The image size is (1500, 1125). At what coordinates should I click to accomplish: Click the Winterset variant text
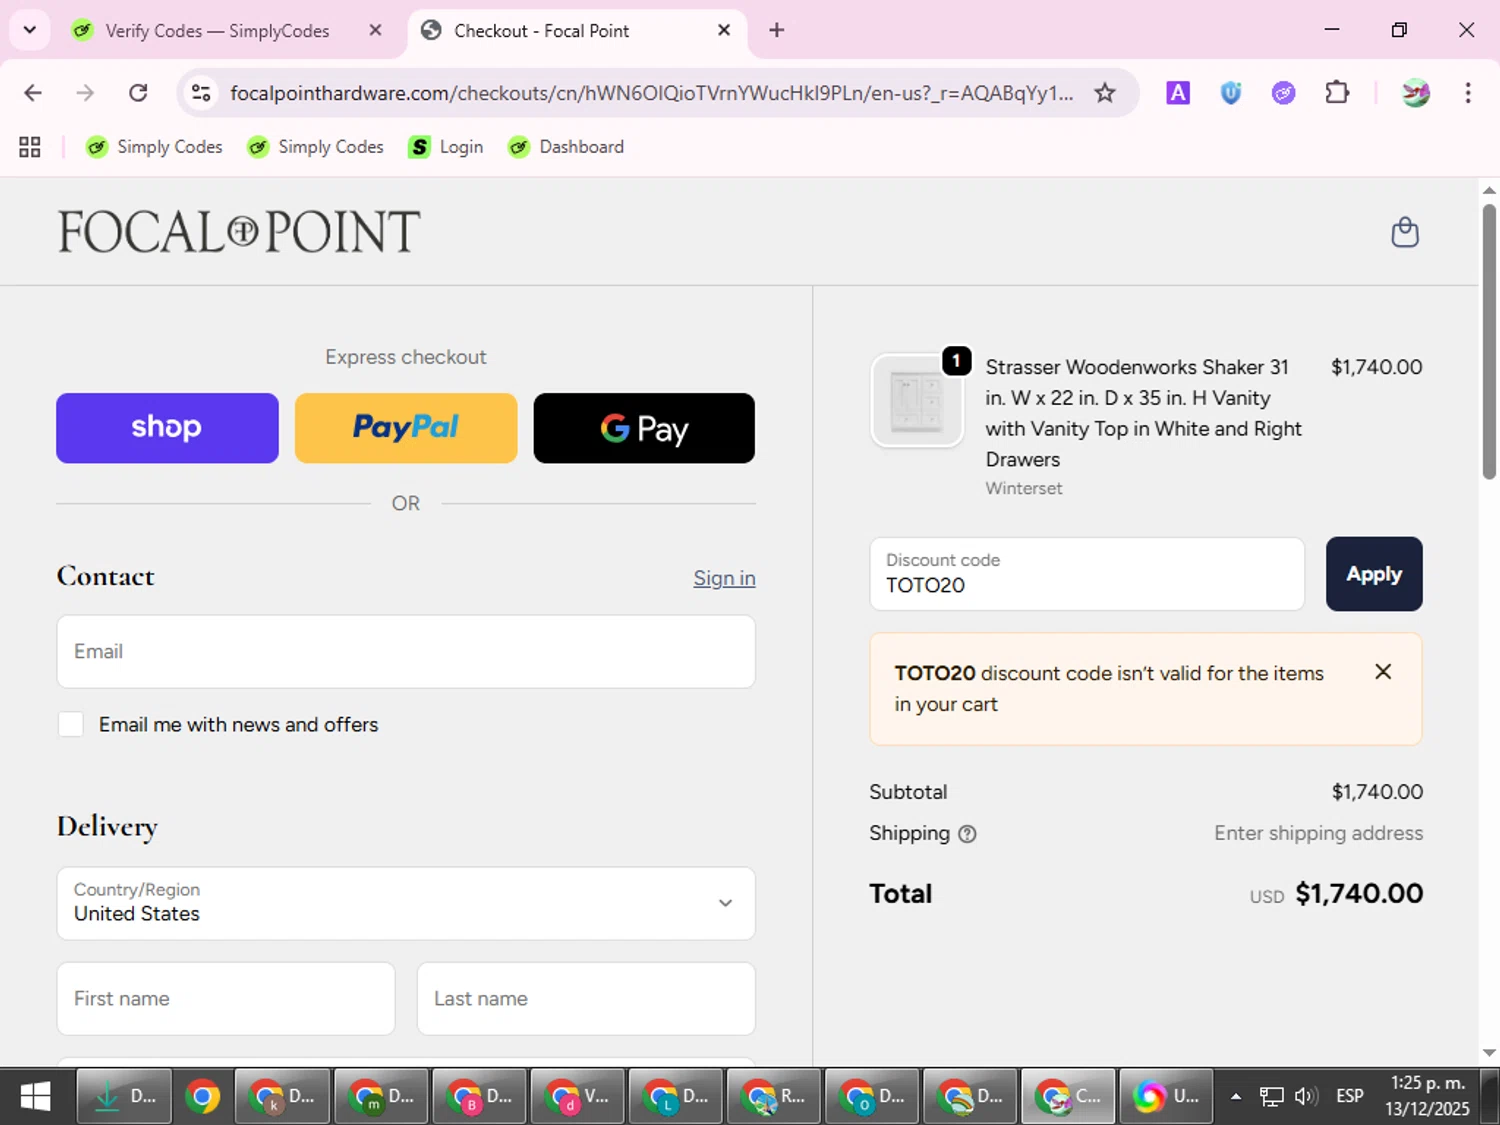coord(1024,488)
